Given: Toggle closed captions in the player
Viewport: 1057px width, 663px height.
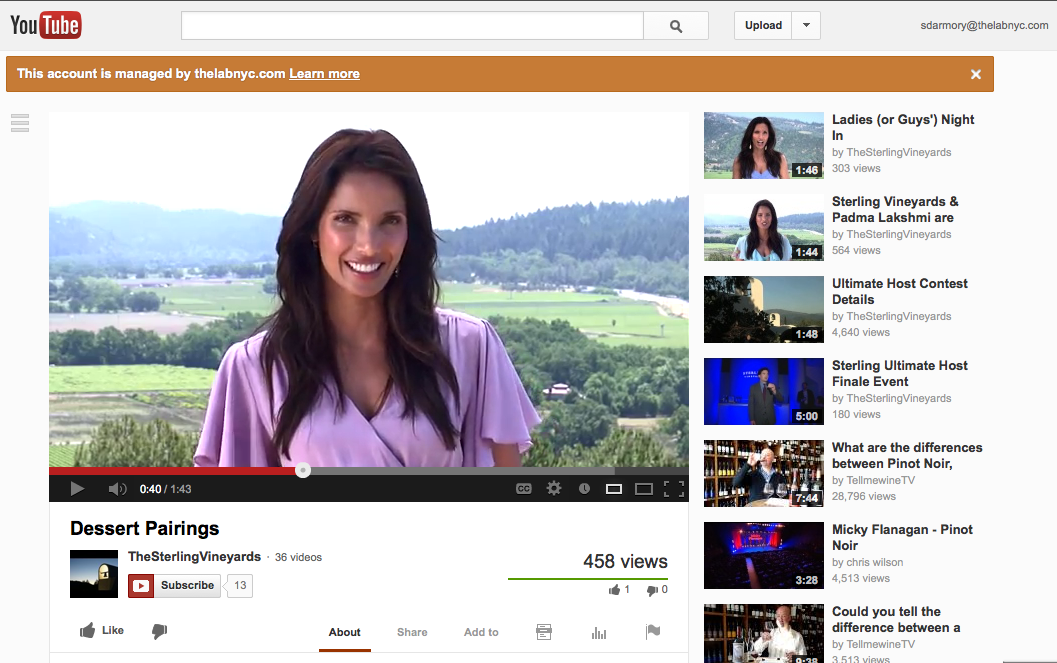Looking at the screenshot, I should tap(524, 488).
